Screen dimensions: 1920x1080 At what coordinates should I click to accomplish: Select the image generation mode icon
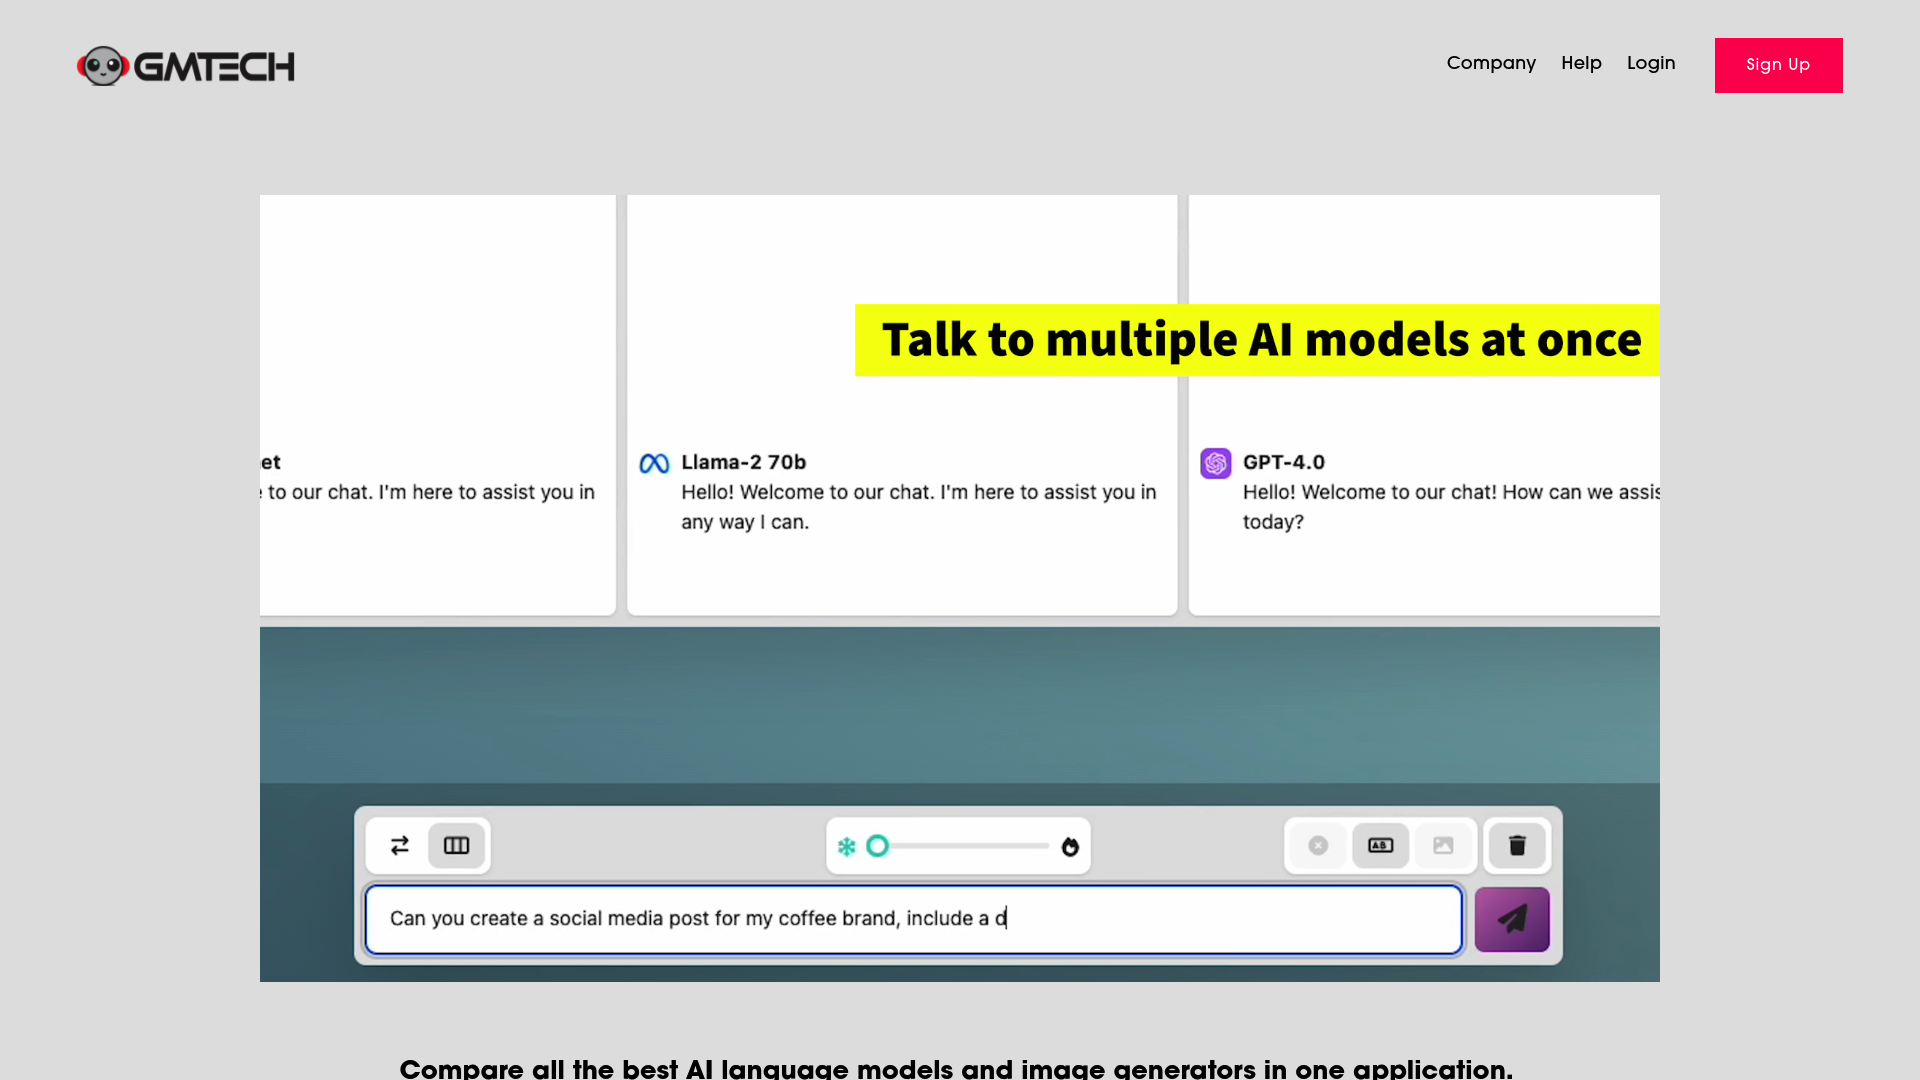tap(1443, 846)
